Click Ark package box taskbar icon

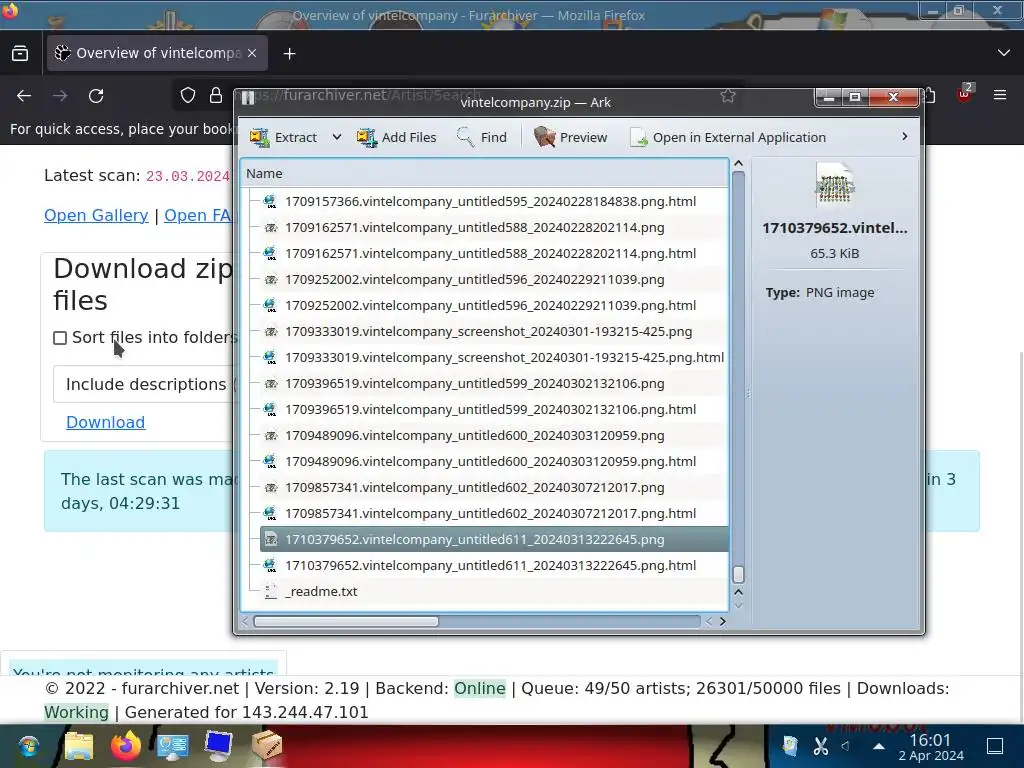click(x=266, y=746)
